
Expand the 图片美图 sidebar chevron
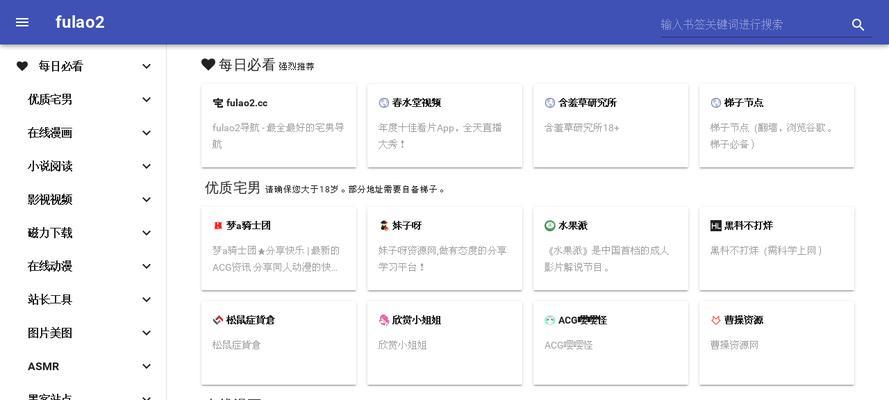[x=146, y=333]
